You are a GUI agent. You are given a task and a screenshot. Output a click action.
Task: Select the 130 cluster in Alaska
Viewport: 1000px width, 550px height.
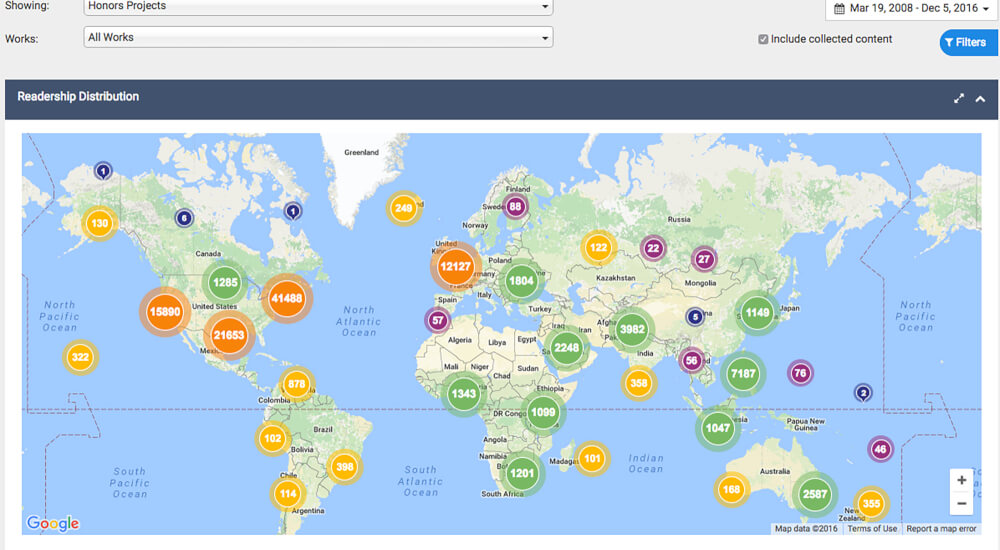click(99, 223)
